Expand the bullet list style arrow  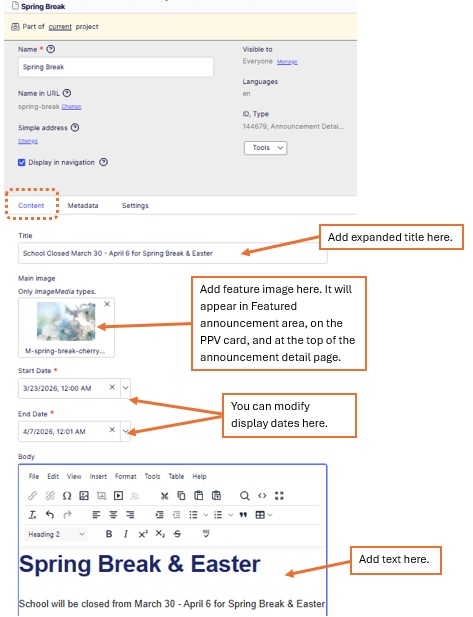206,515
